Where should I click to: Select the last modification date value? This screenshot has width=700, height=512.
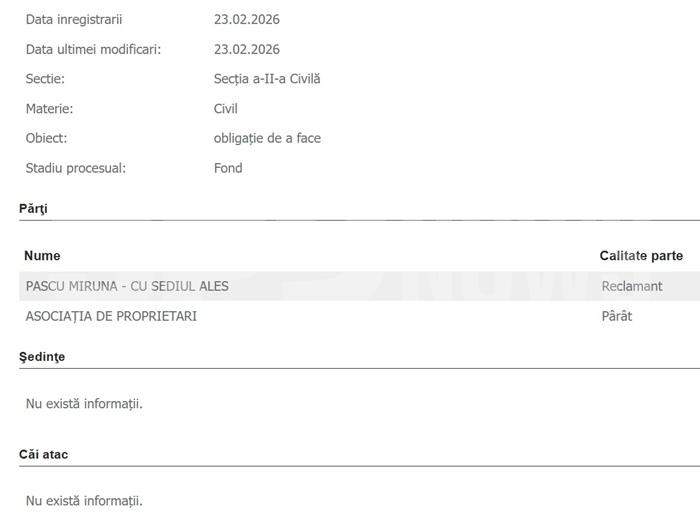246,49
